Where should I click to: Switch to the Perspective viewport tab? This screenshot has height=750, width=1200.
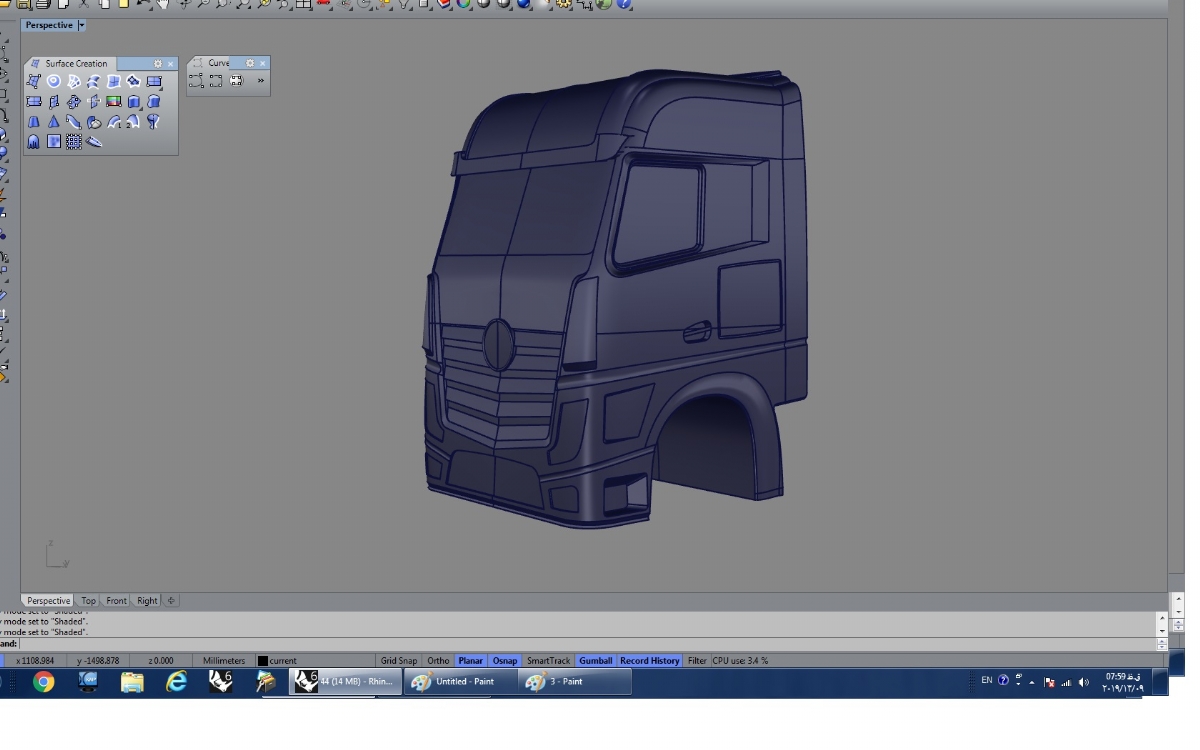(x=49, y=601)
